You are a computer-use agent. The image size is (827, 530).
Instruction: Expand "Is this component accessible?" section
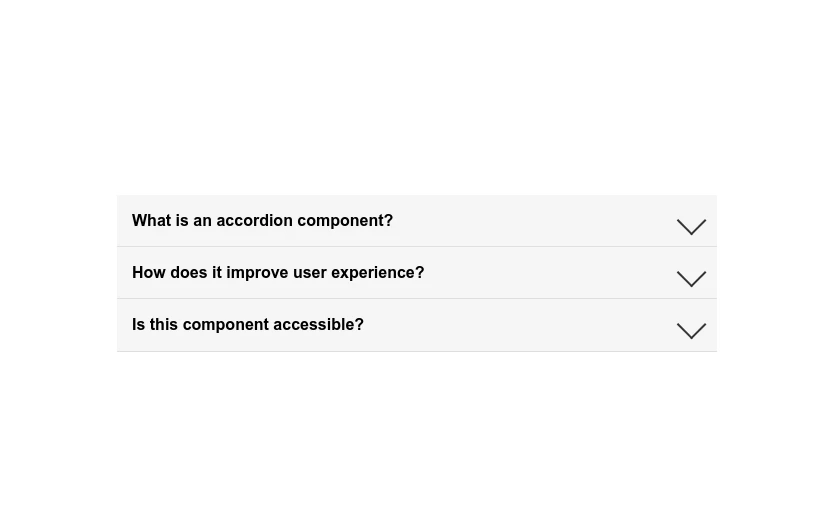pyautogui.click(x=416, y=325)
